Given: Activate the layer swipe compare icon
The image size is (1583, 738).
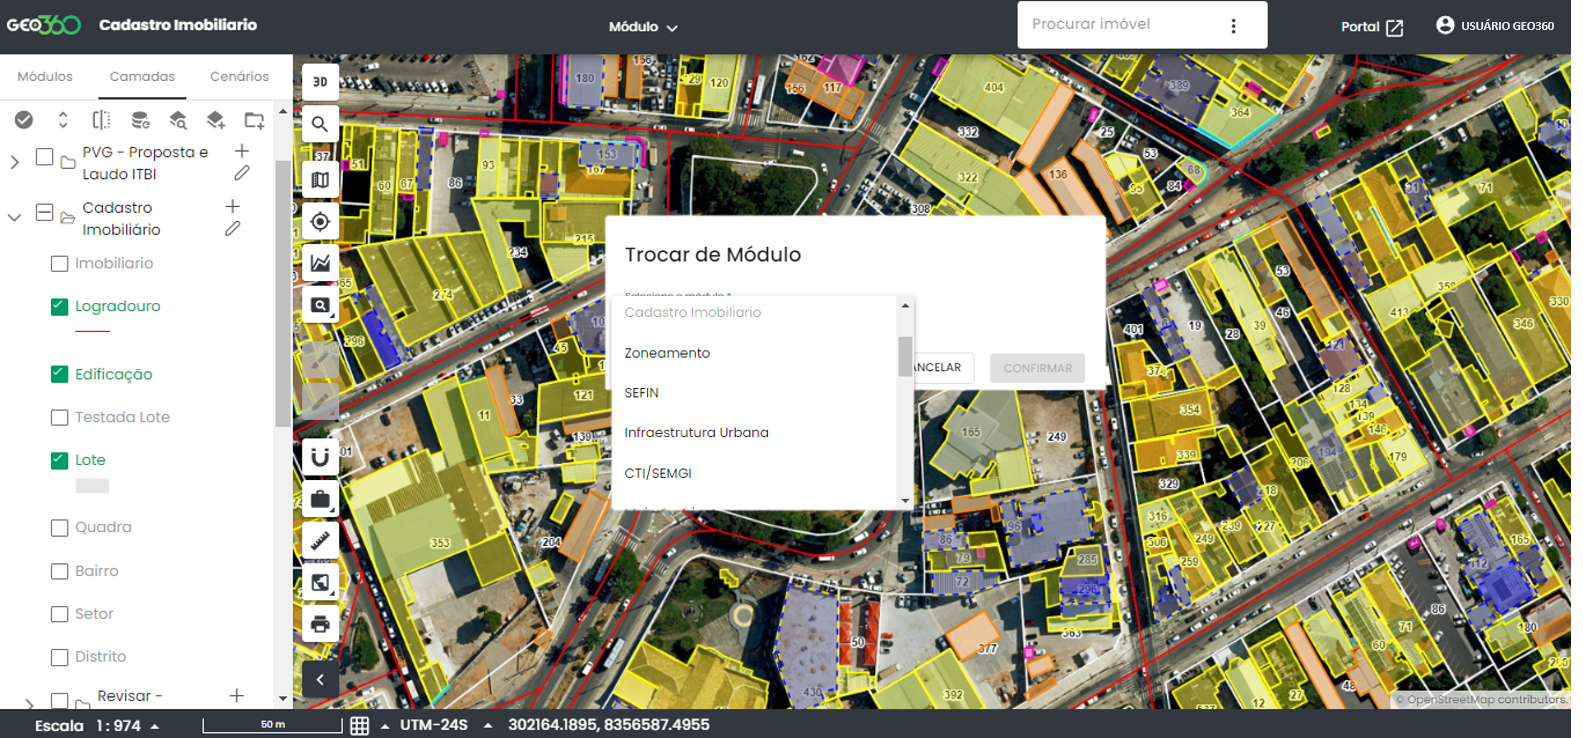Looking at the screenshot, I should (101, 120).
